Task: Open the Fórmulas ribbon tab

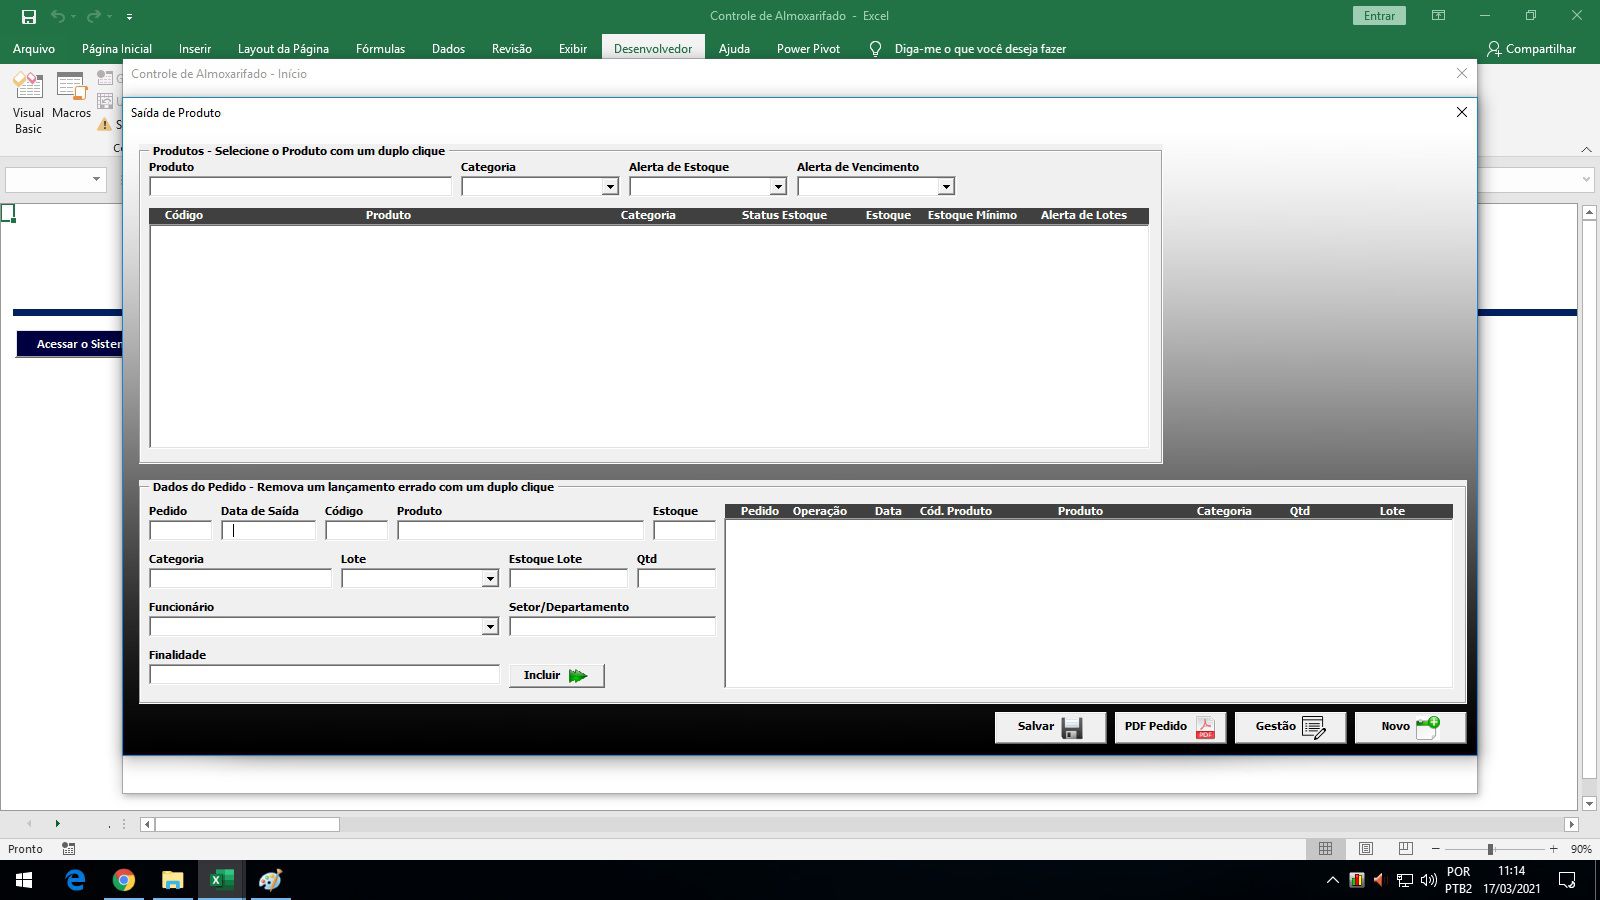Action: 380,48
